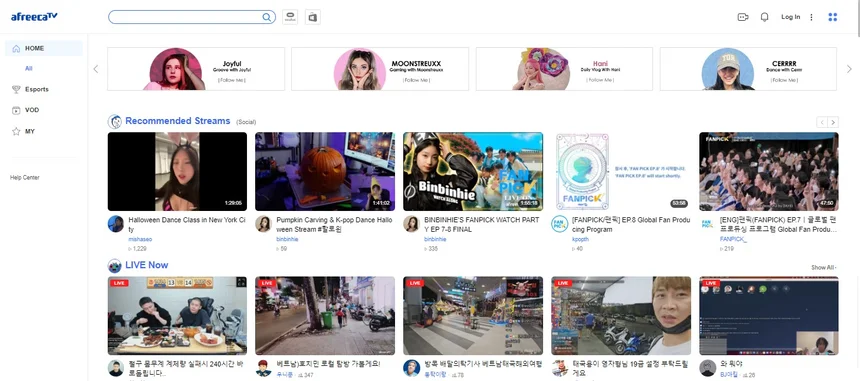The image size is (860, 381).
Task: Open the blue apps grid icon
Action: pos(833,17)
